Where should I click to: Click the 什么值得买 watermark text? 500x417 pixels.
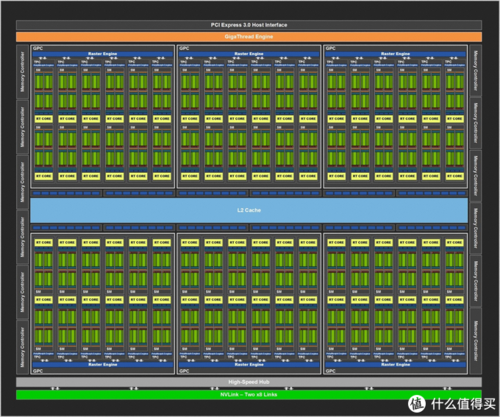pyautogui.click(x=463, y=404)
